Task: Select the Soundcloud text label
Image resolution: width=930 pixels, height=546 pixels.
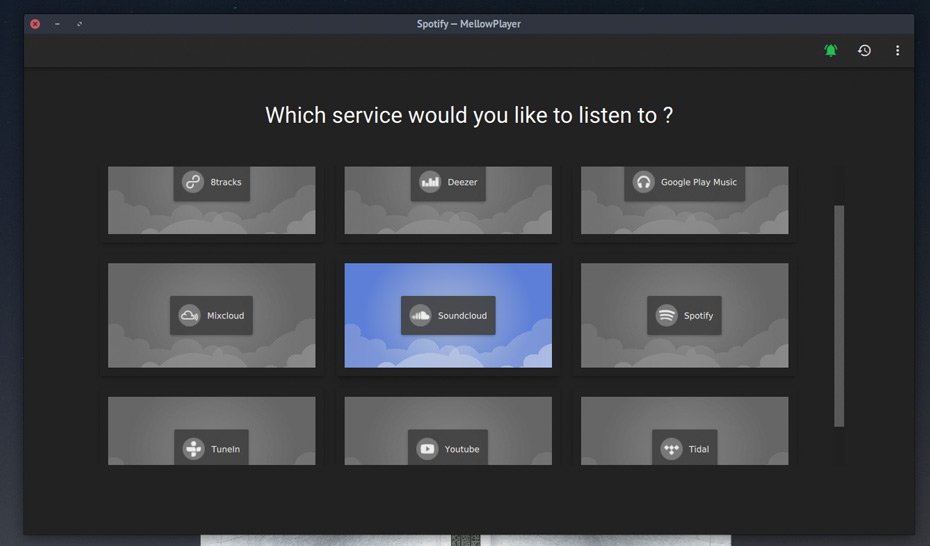Action: pos(462,316)
